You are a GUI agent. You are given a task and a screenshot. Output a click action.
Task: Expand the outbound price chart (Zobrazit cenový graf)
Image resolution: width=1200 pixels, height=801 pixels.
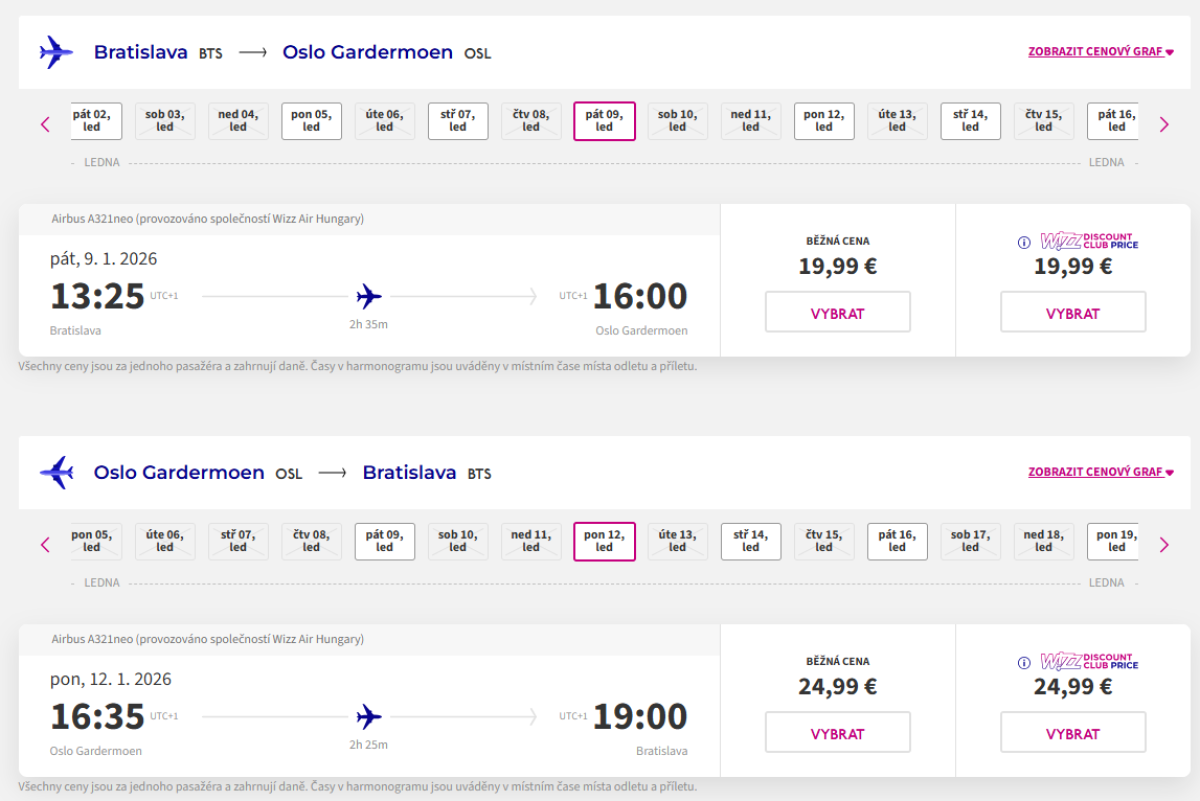(1100, 52)
